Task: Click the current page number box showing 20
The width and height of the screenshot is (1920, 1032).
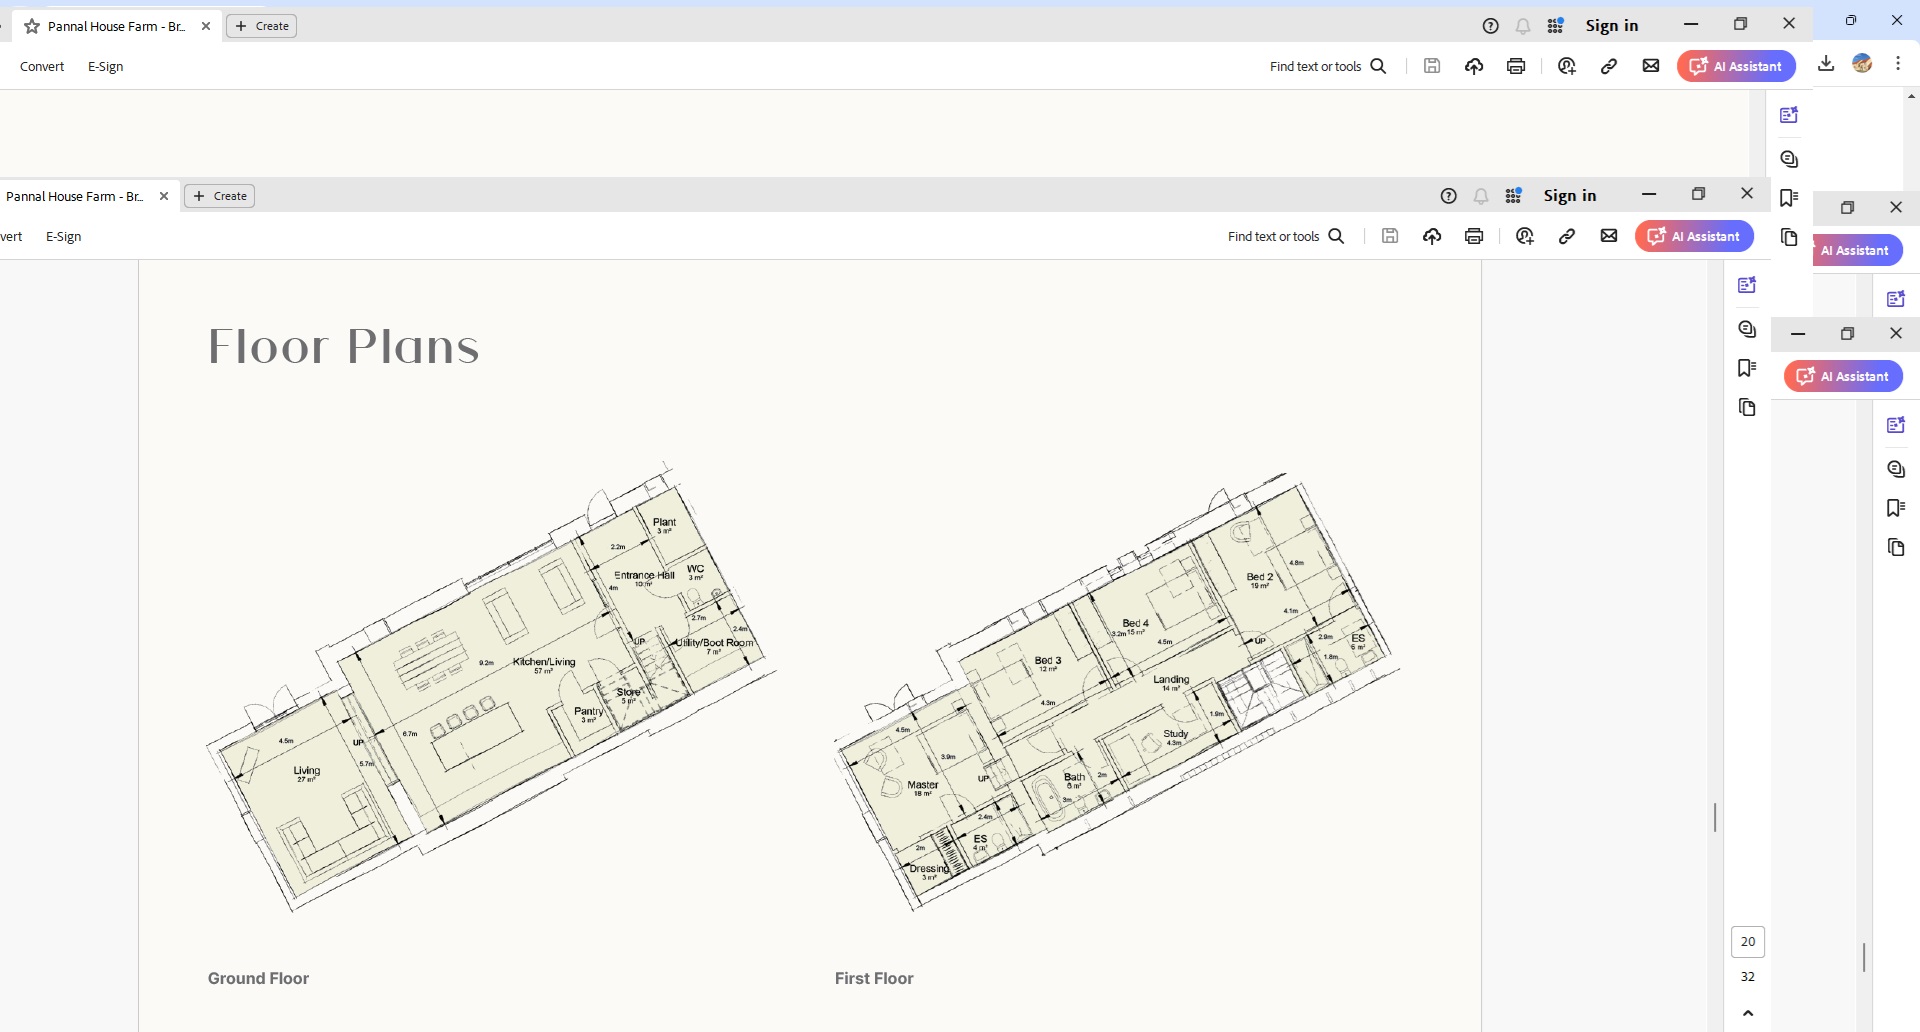Action: click(1748, 941)
